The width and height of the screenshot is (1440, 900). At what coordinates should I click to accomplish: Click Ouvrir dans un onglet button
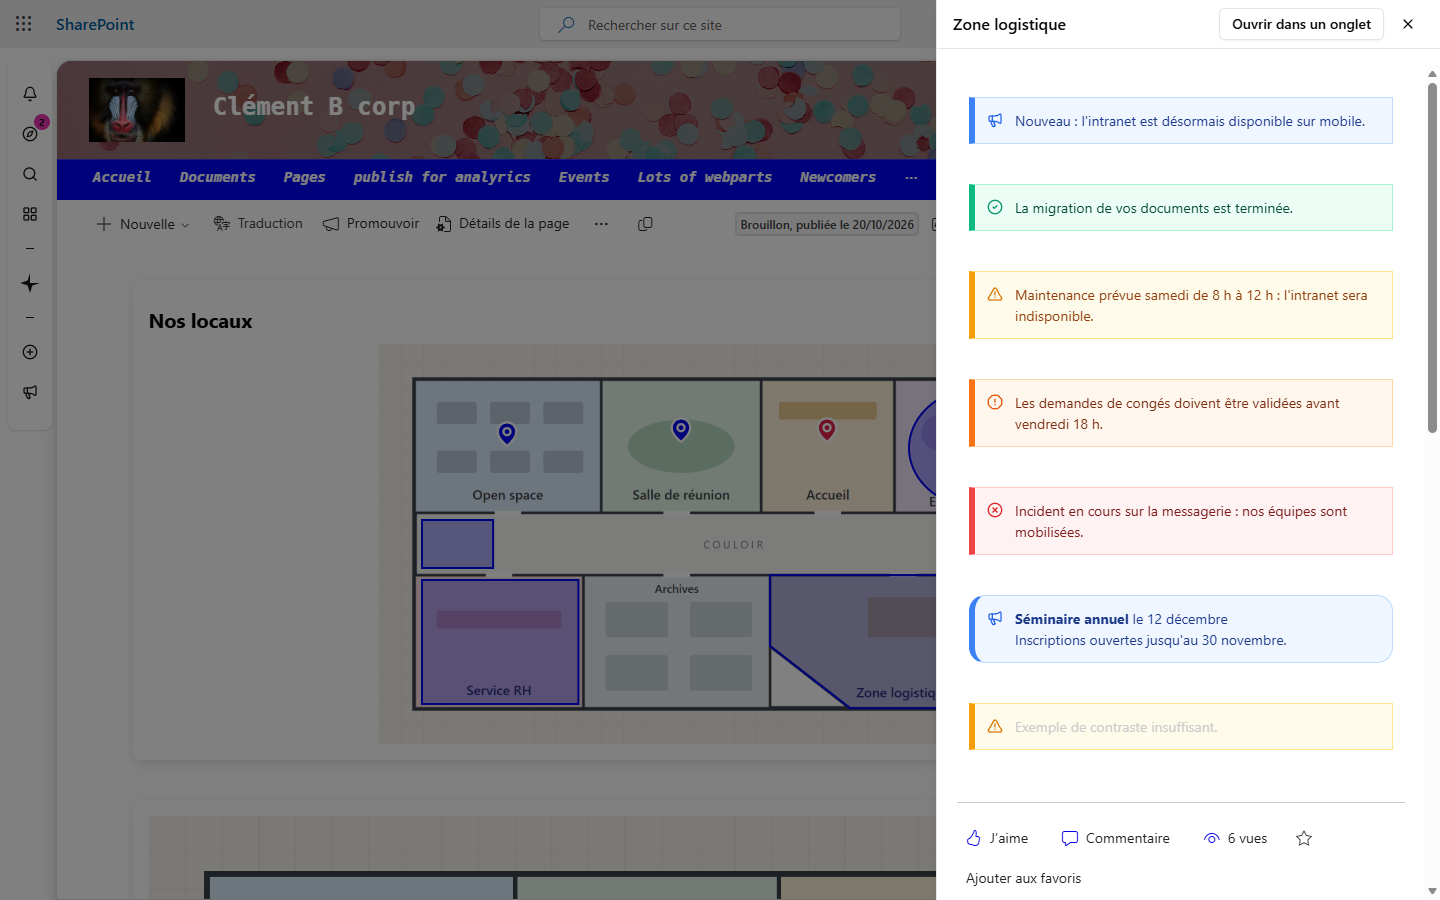(1301, 24)
